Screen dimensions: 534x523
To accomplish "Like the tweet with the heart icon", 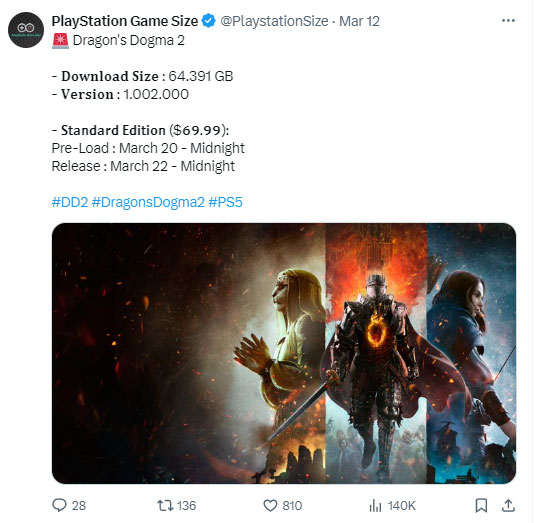I will pyautogui.click(x=270, y=505).
